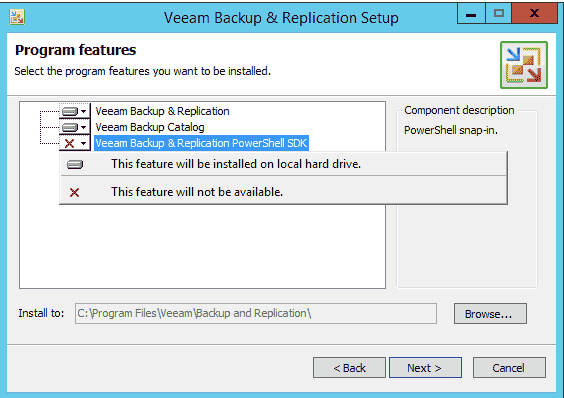This screenshot has width=564, height=398.
Task: Cancel the setup wizard
Action: click(x=509, y=368)
